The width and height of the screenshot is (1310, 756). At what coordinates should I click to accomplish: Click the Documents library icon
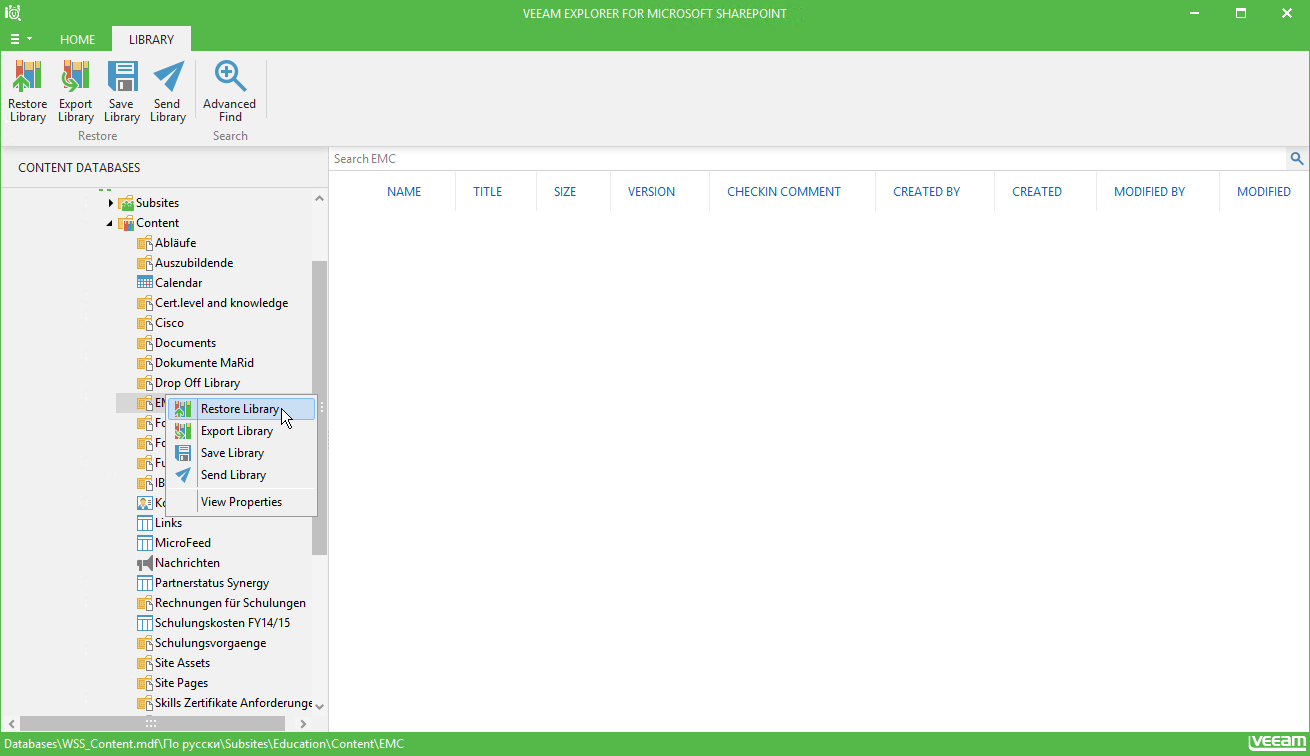click(144, 343)
